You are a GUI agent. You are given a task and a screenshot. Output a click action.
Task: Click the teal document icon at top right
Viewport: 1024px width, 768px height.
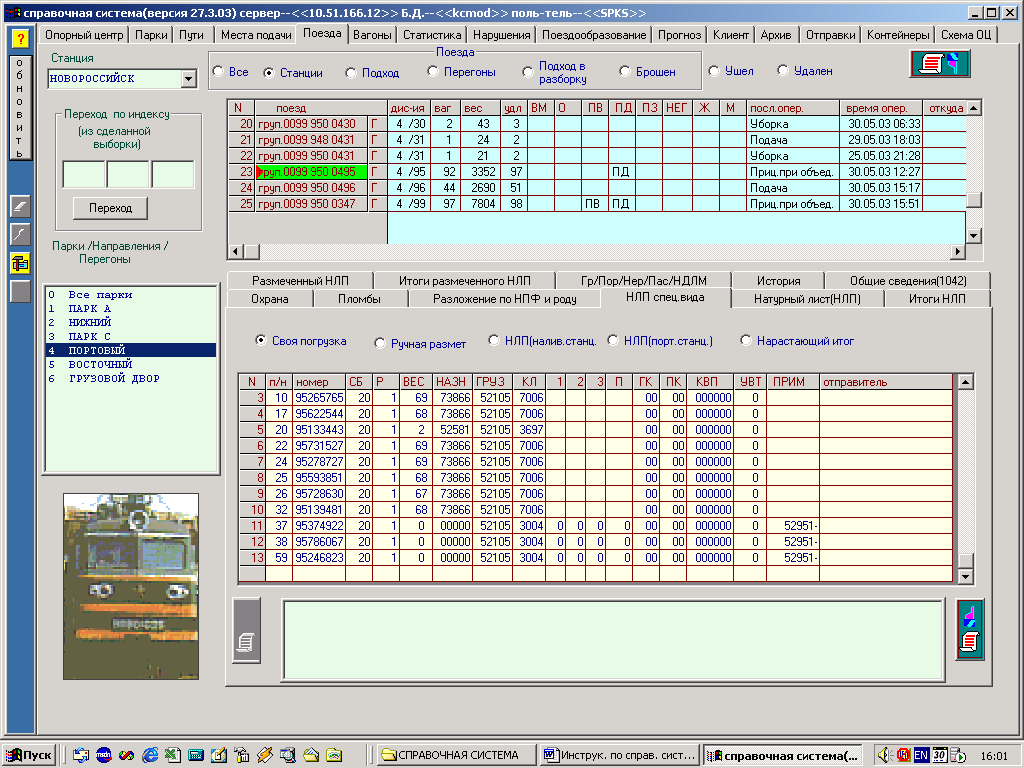[x=939, y=64]
